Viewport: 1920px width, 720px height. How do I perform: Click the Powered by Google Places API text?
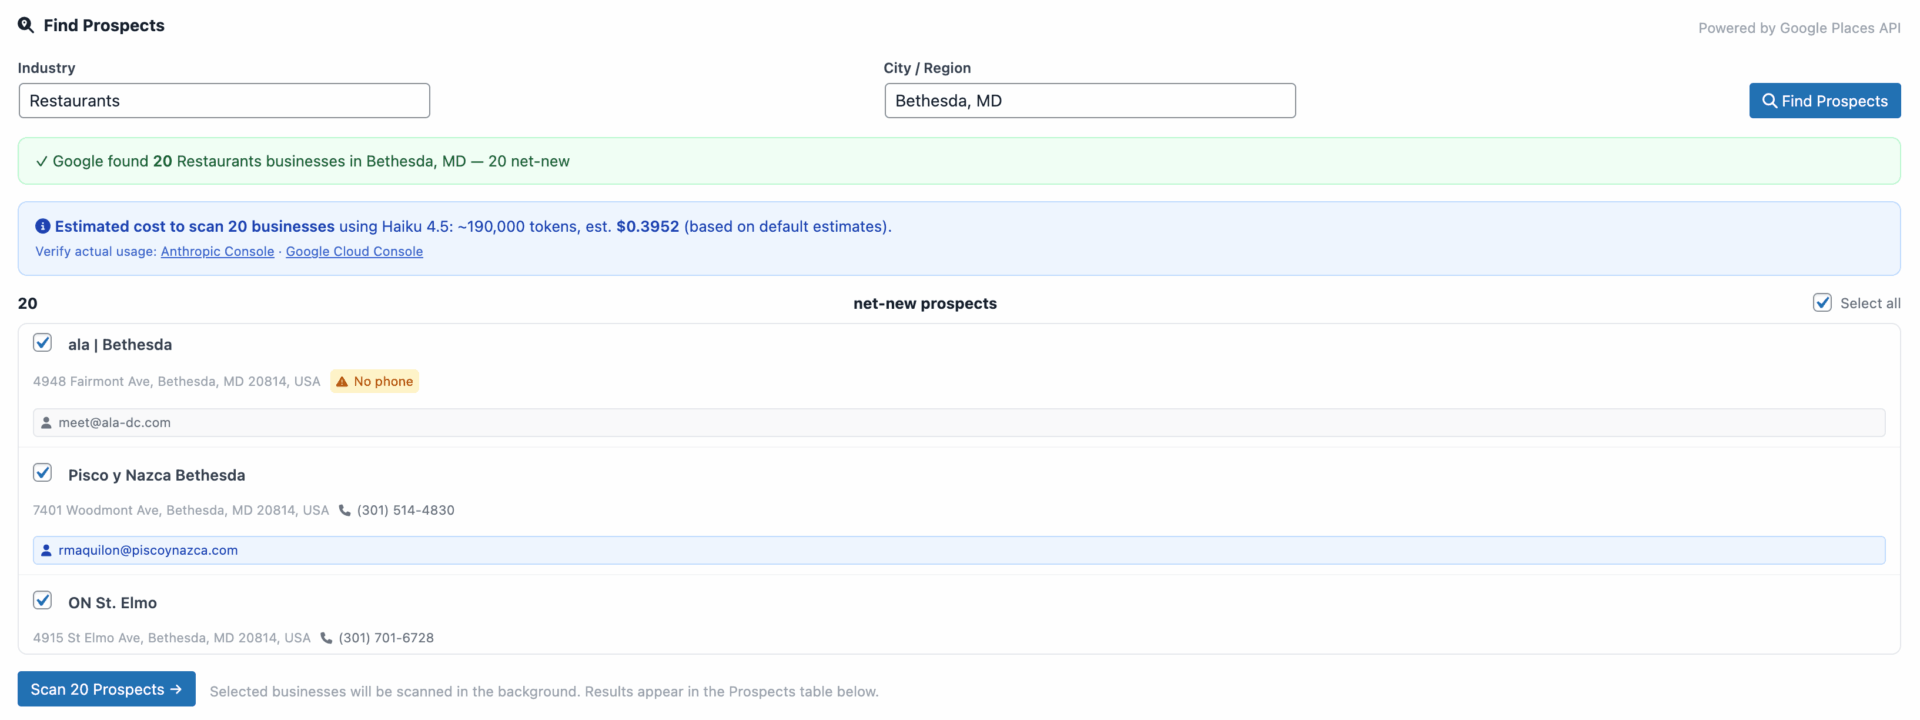[x=1799, y=28]
